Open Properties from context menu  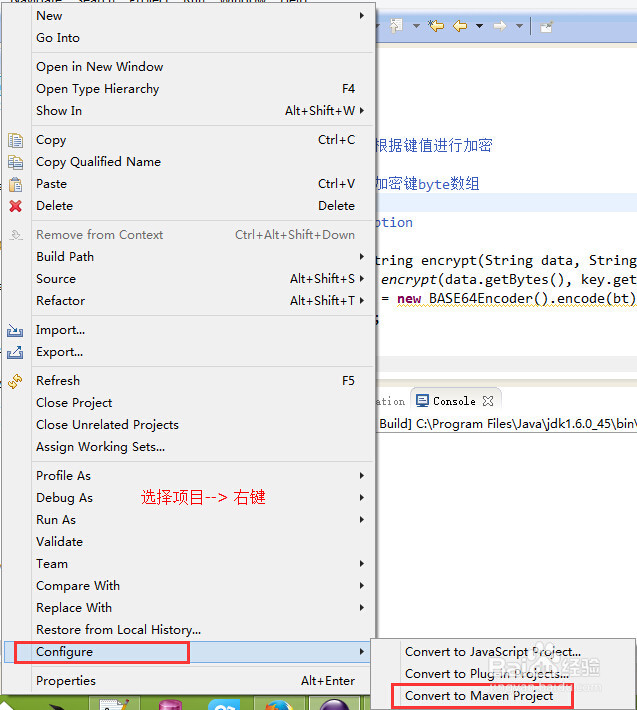click(189, 681)
